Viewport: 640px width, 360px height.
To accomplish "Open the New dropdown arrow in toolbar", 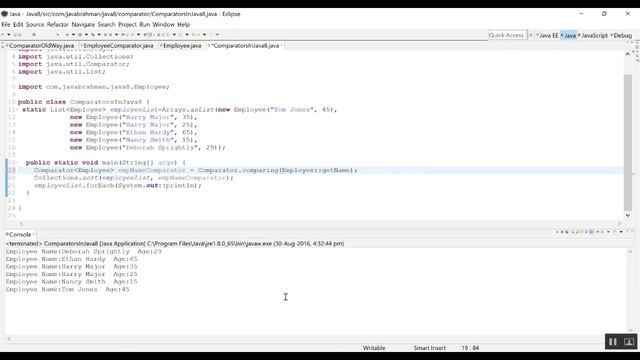I will [9, 35].
